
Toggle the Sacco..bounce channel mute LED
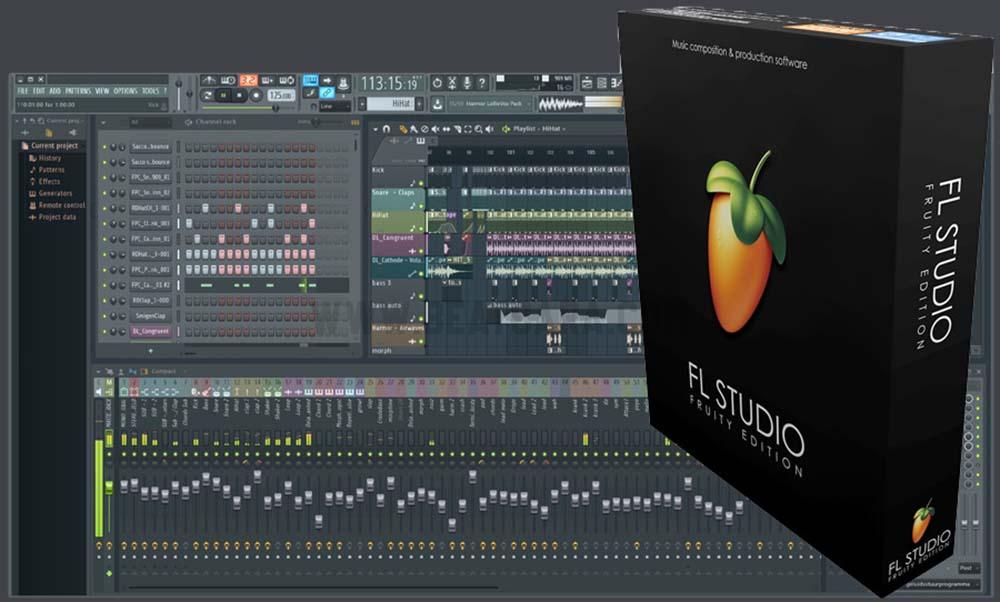pos(104,146)
